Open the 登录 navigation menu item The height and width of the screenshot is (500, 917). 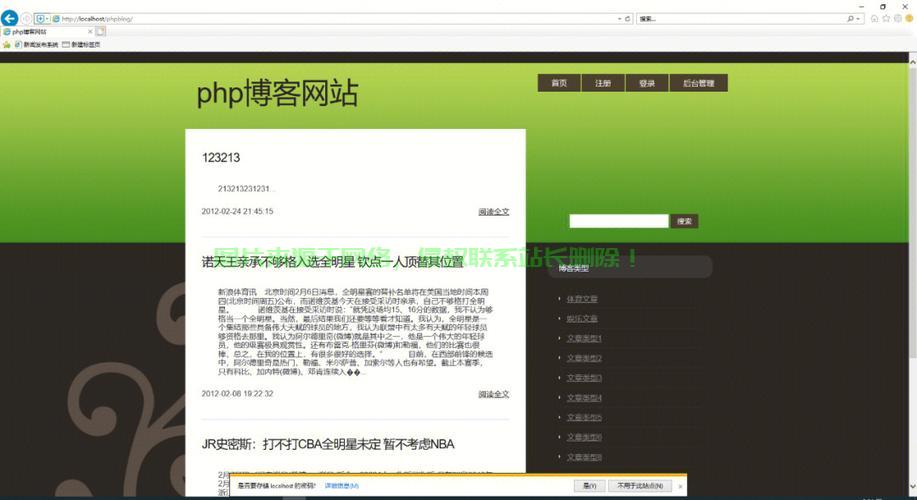(647, 83)
